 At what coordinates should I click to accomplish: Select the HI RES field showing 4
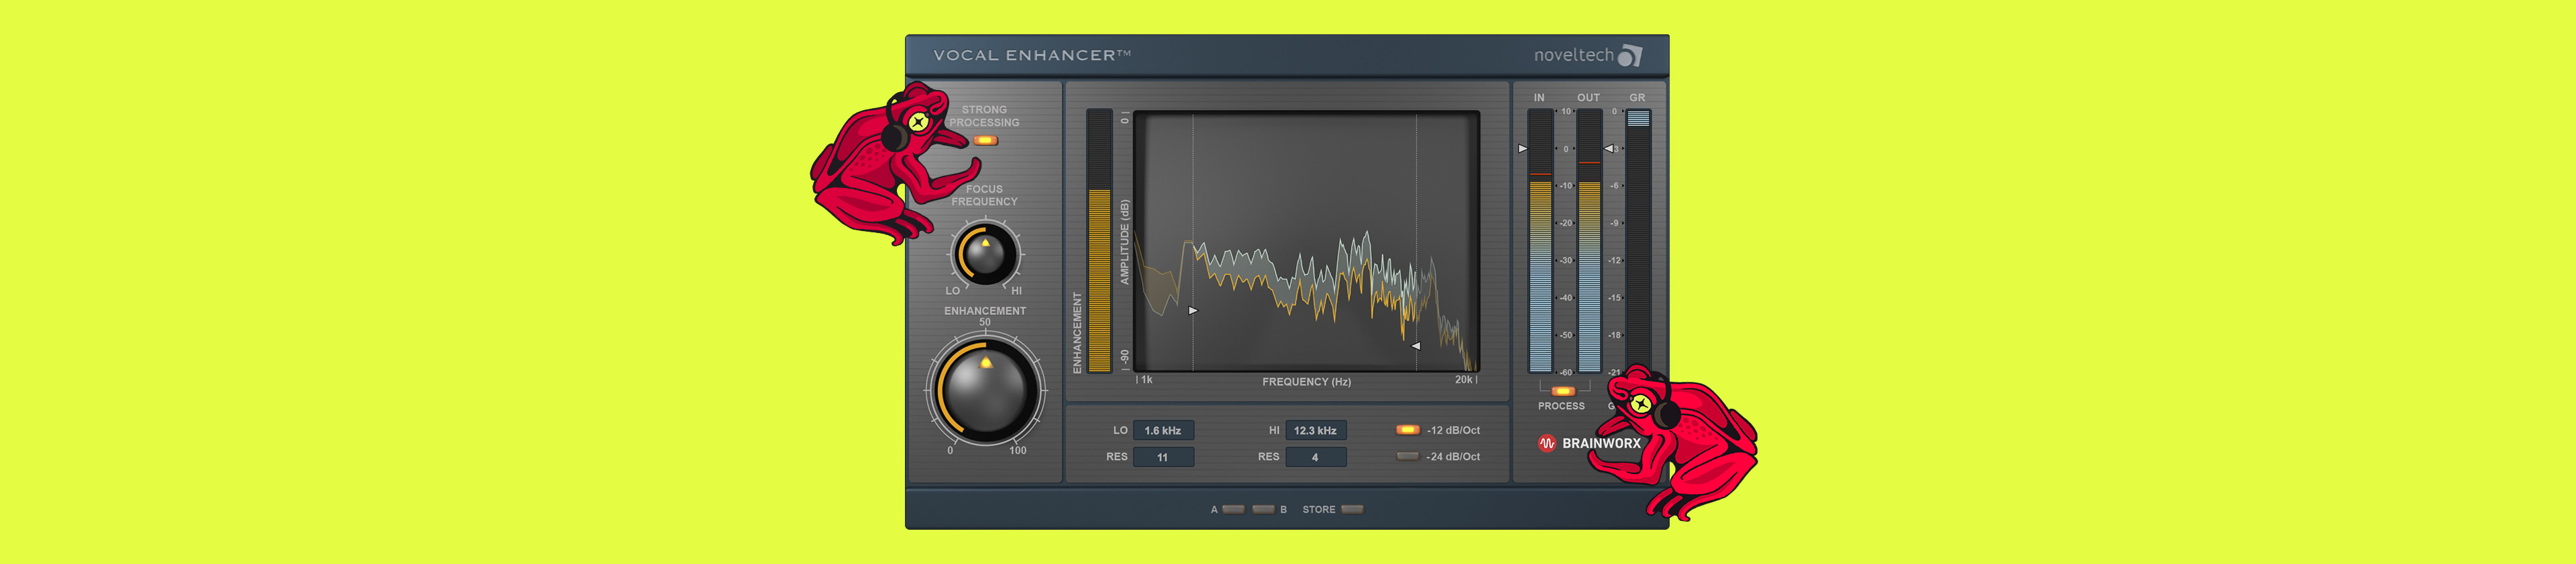[1315, 457]
